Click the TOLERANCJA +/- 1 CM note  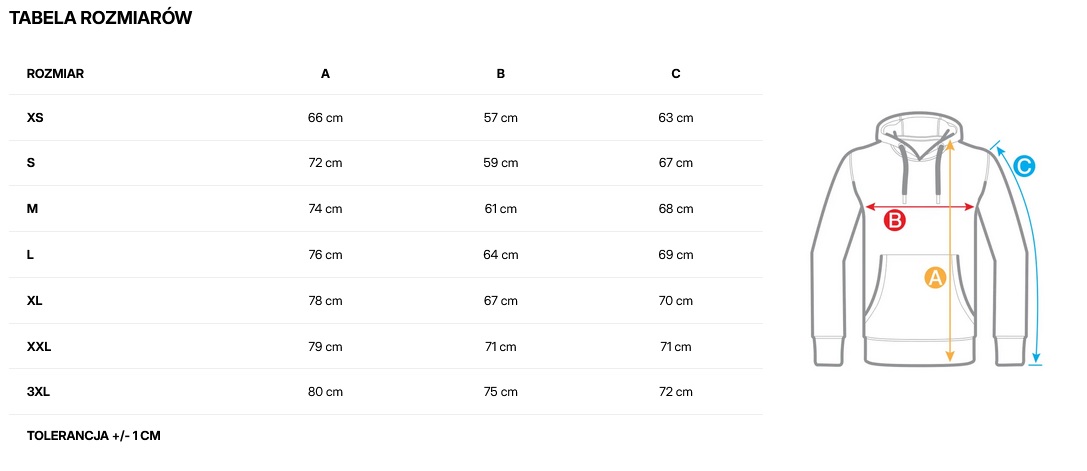[93, 436]
